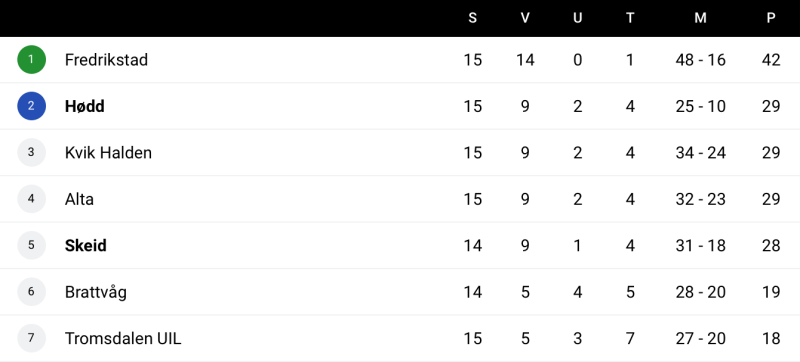Click the T column header
This screenshot has height=362, width=800.
point(630,18)
